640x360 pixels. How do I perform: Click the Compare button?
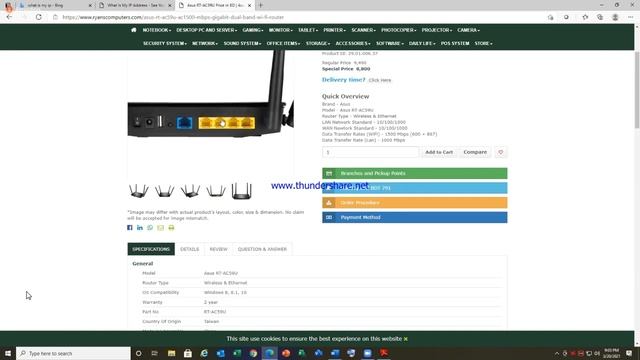coord(475,152)
